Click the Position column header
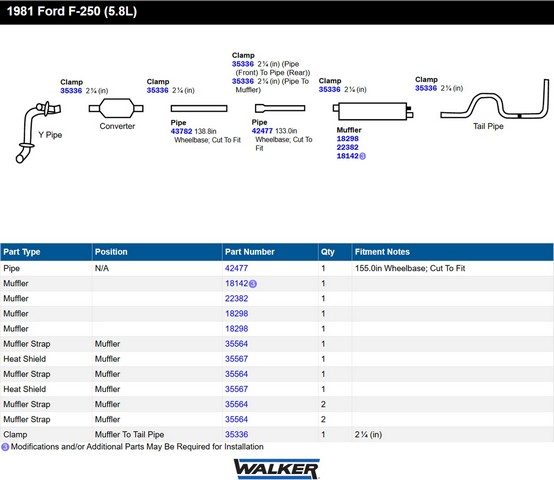This screenshot has height=480, width=554. click(157, 252)
